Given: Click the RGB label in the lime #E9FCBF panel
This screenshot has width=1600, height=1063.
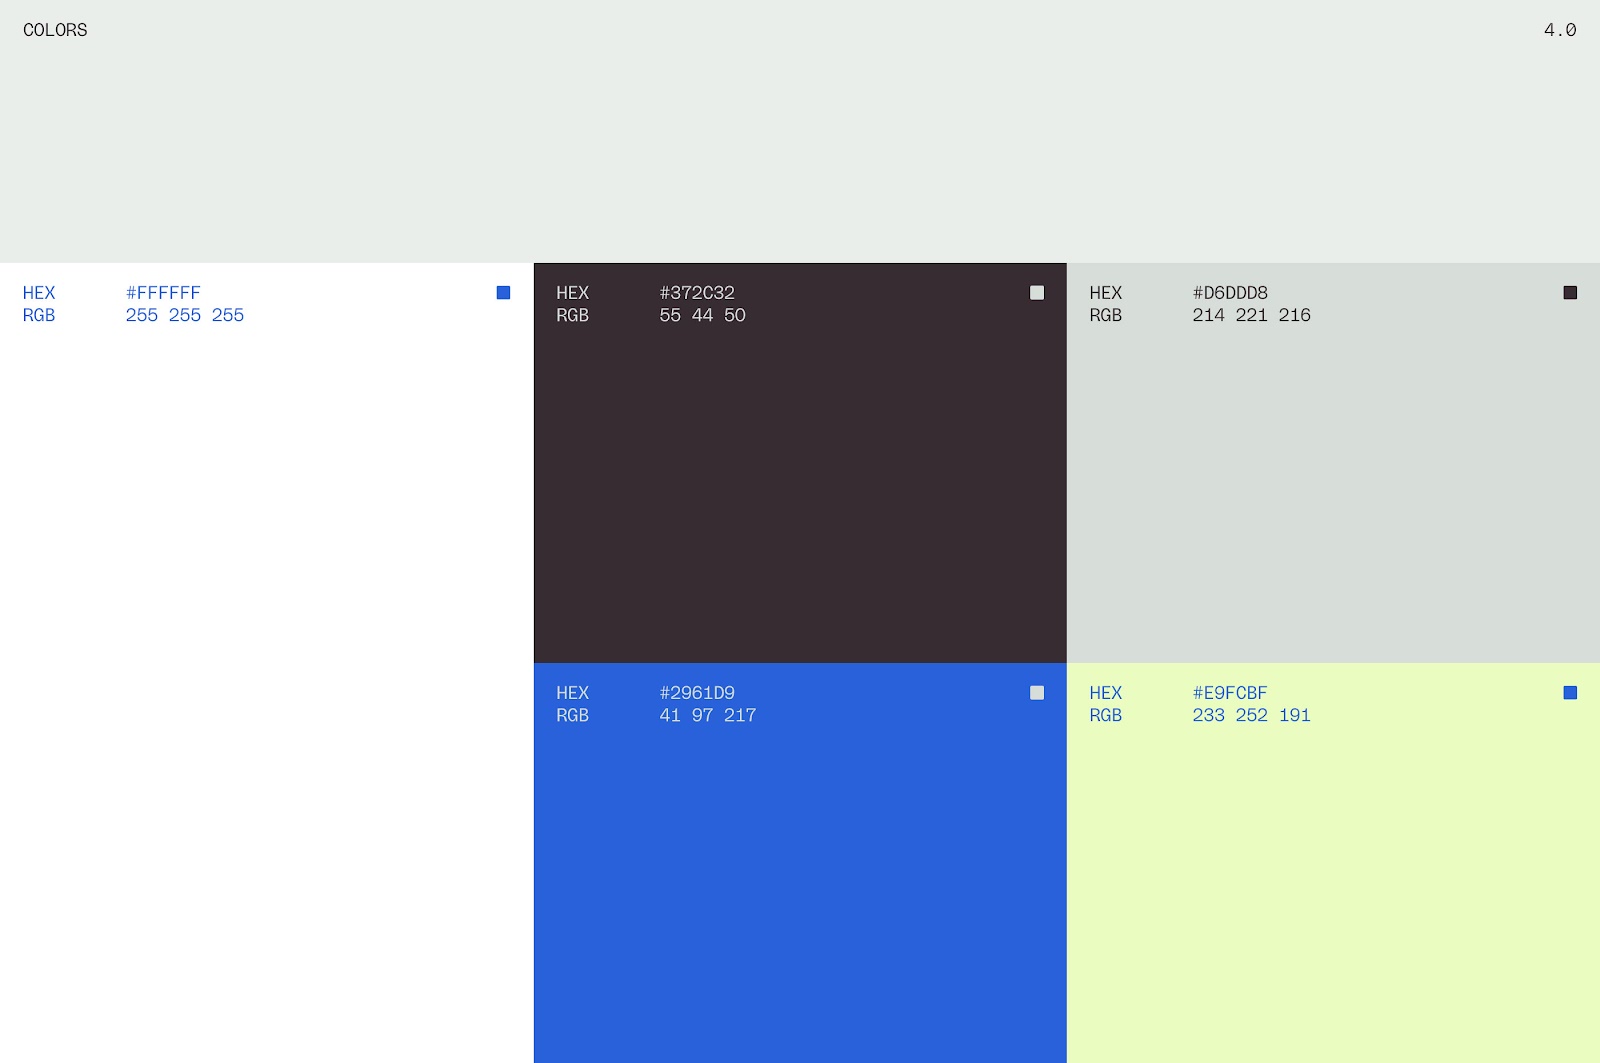Looking at the screenshot, I should point(1105,715).
